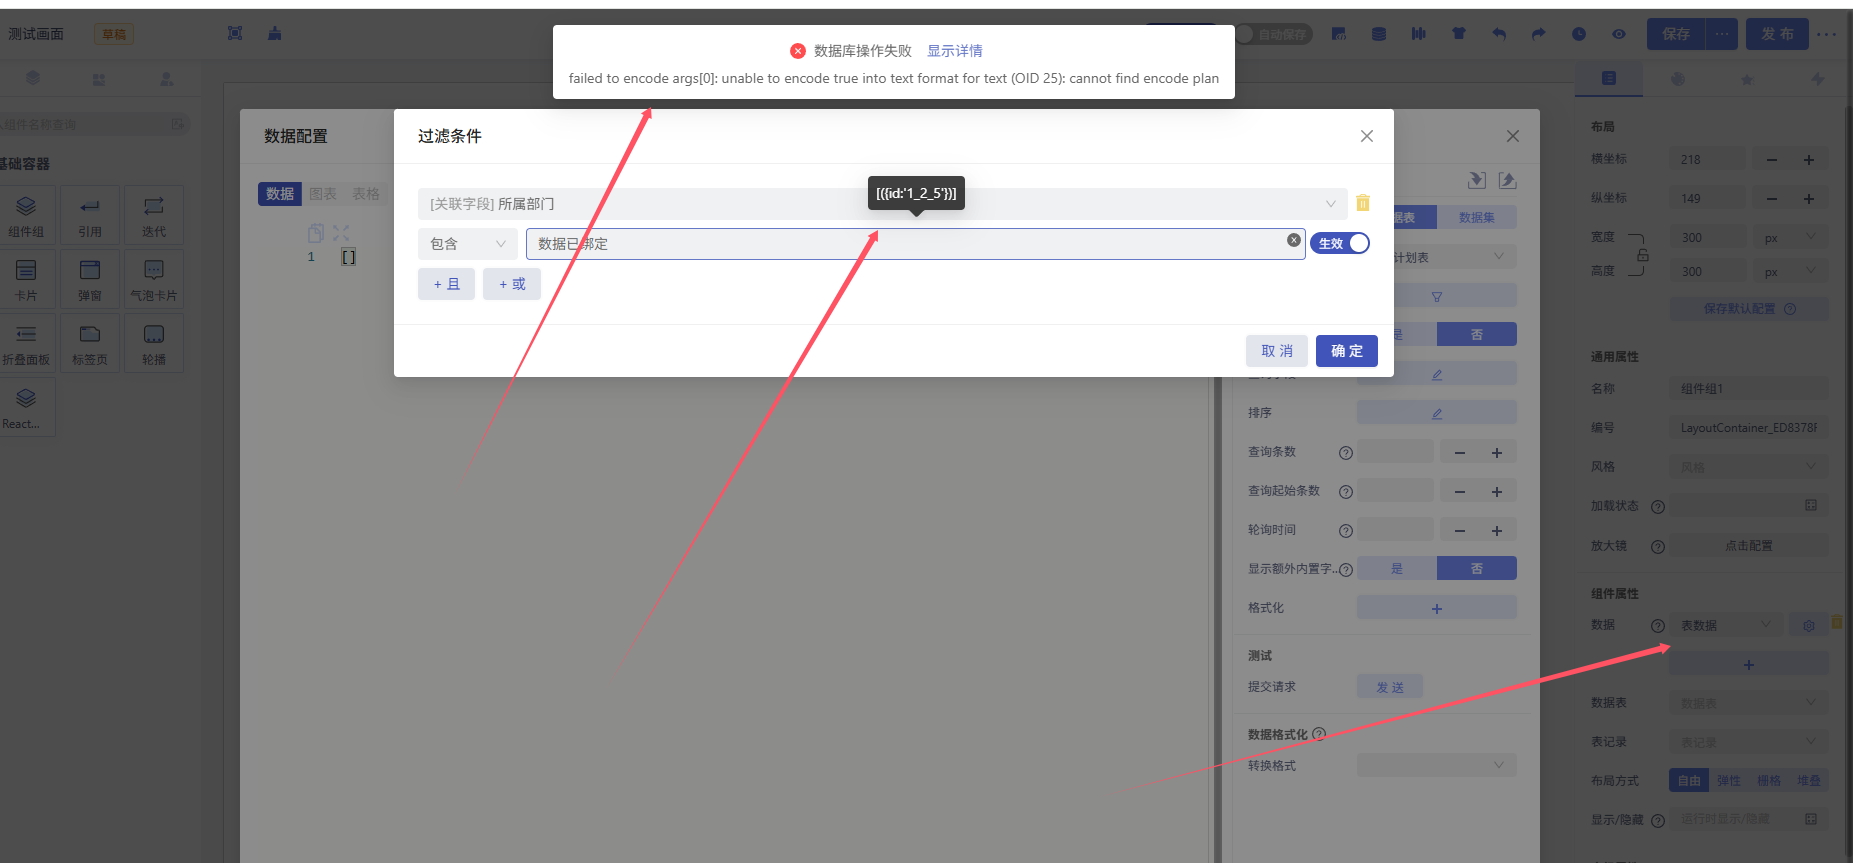
Task: Increase the 横坐标 value
Action: point(1809,160)
